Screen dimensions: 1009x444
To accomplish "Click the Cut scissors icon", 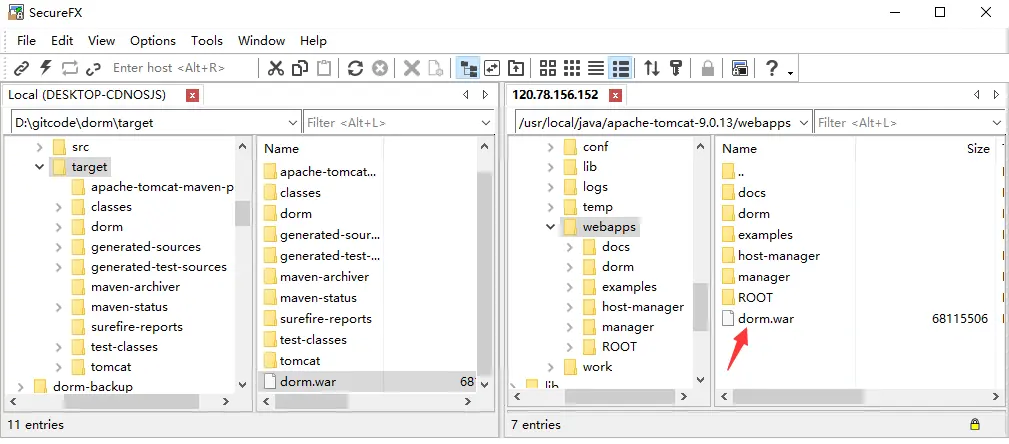I will [276, 68].
